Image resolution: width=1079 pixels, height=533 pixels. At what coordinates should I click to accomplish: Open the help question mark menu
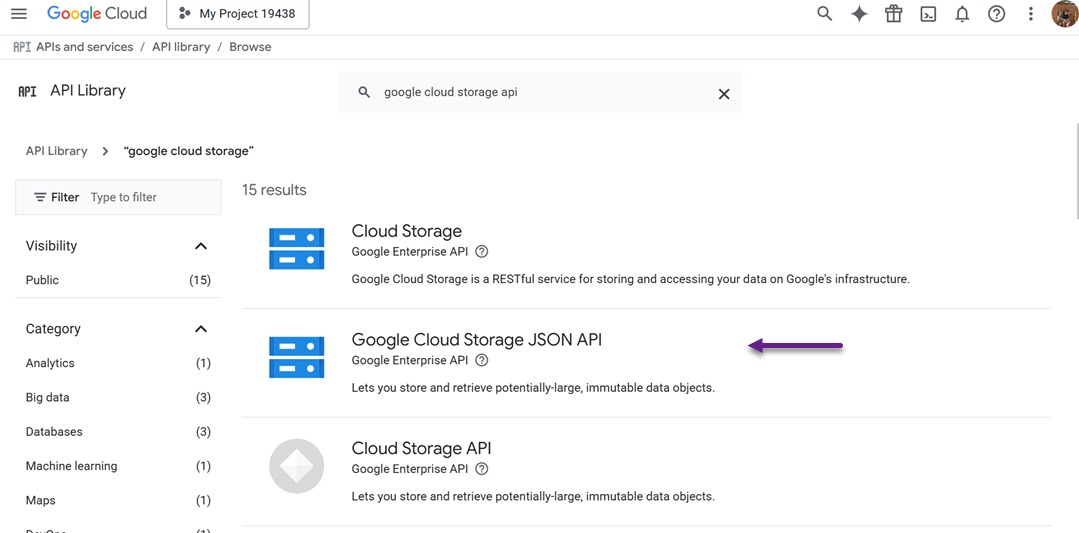(996, 14)
